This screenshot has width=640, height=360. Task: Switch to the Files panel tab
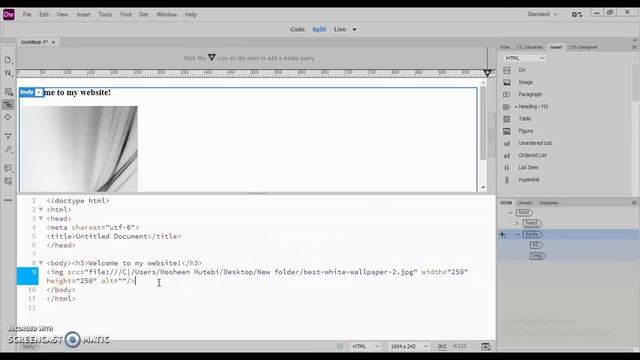point(505,47)
